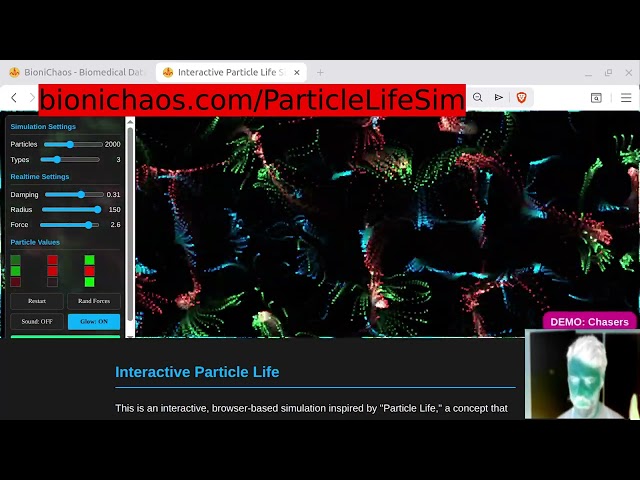Image resolution: width=640 pixels, height=480 pixels.
Task: Click the send/share arrow icon in address bar
Action: (498, 98)
